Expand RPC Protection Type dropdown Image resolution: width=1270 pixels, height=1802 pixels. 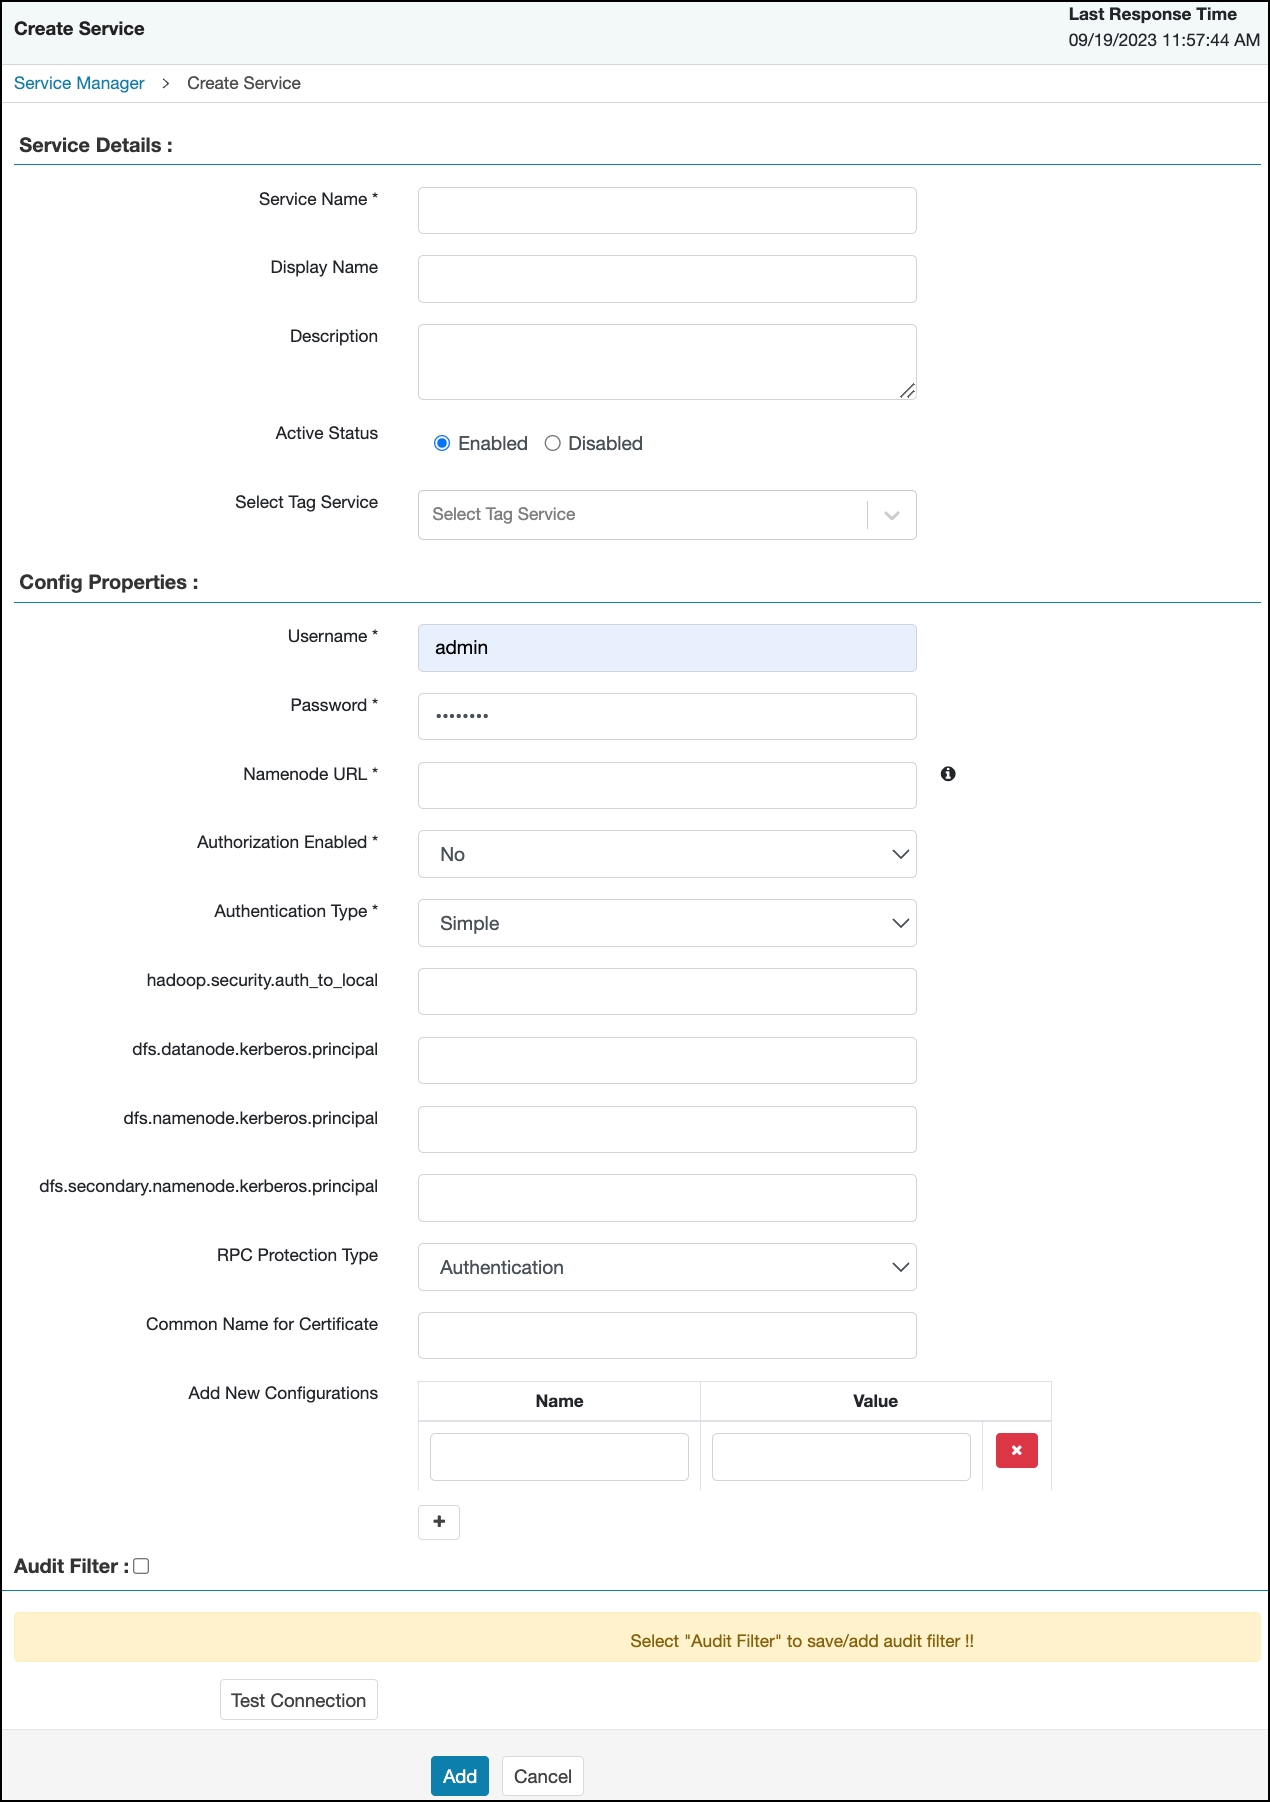(x=666, y=1267)
